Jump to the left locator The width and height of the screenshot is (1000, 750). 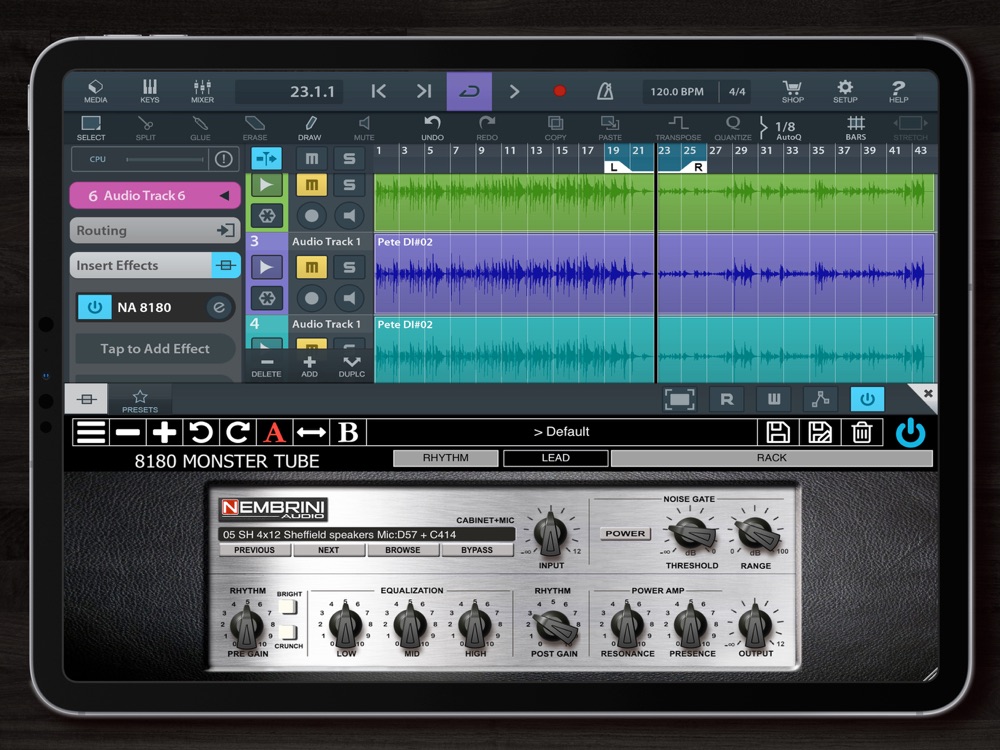[378, 91]
